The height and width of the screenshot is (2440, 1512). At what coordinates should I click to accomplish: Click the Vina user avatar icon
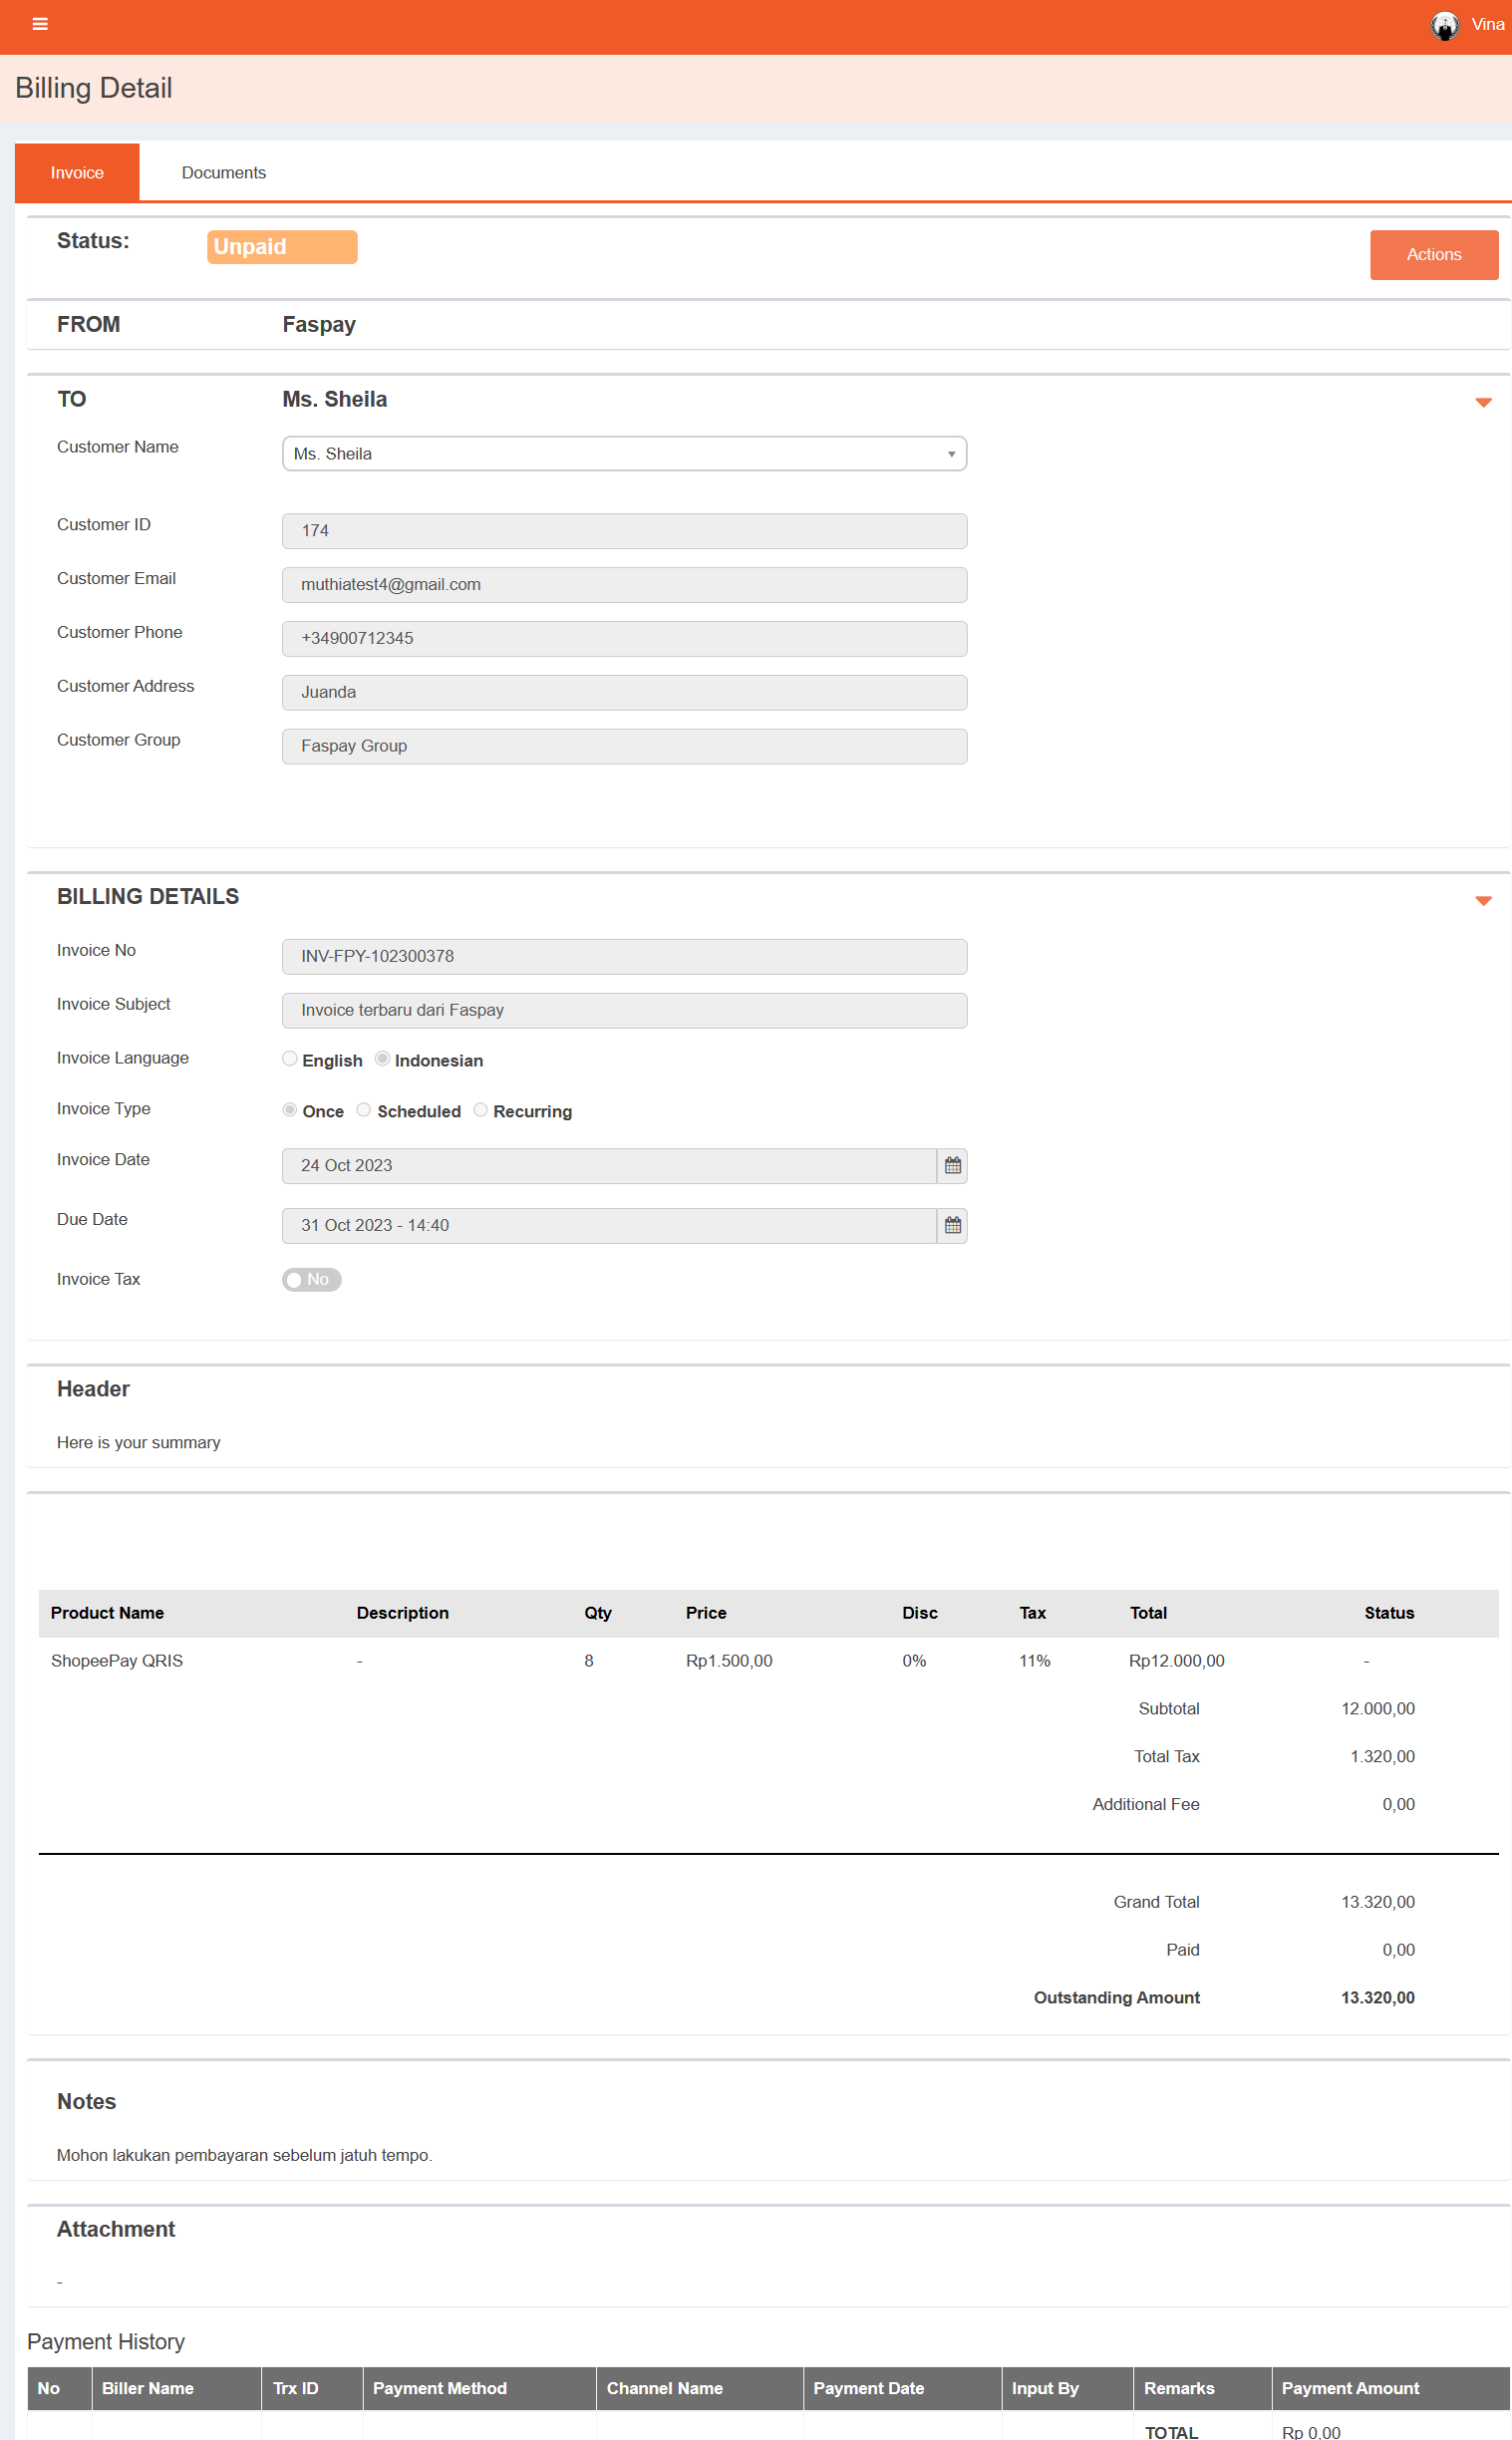pos(1443,25)
